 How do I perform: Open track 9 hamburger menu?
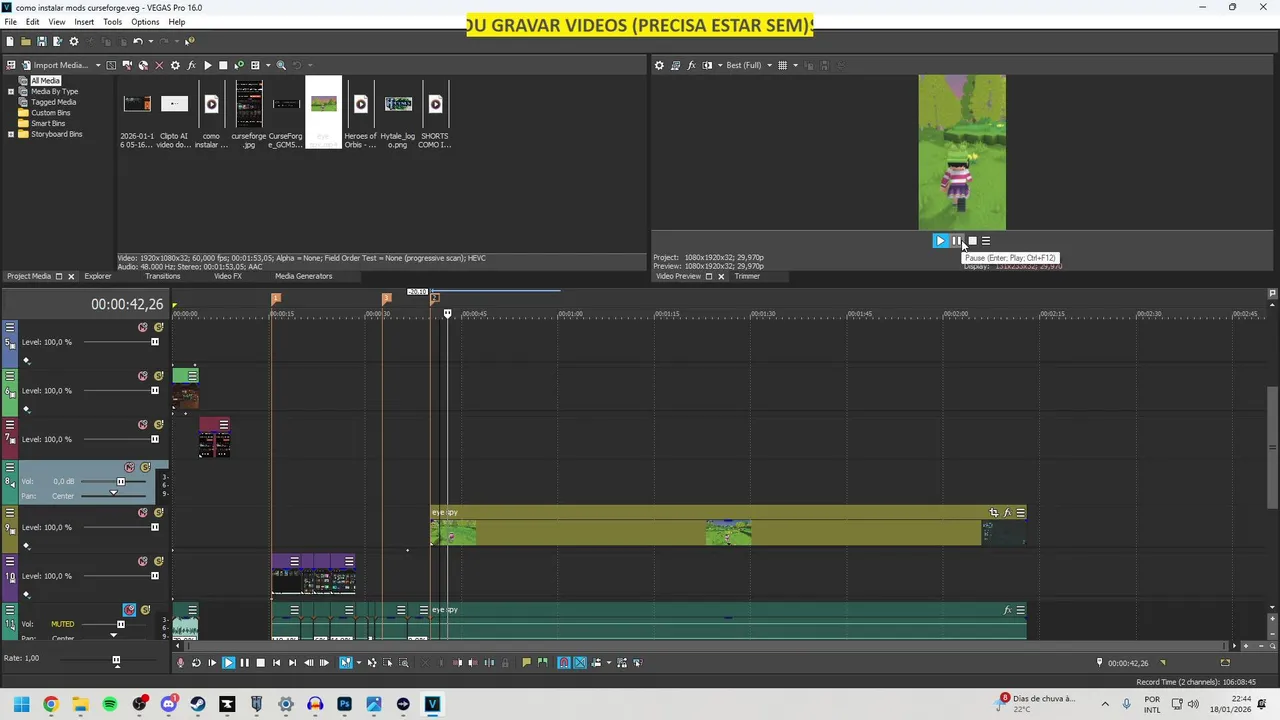10,513
